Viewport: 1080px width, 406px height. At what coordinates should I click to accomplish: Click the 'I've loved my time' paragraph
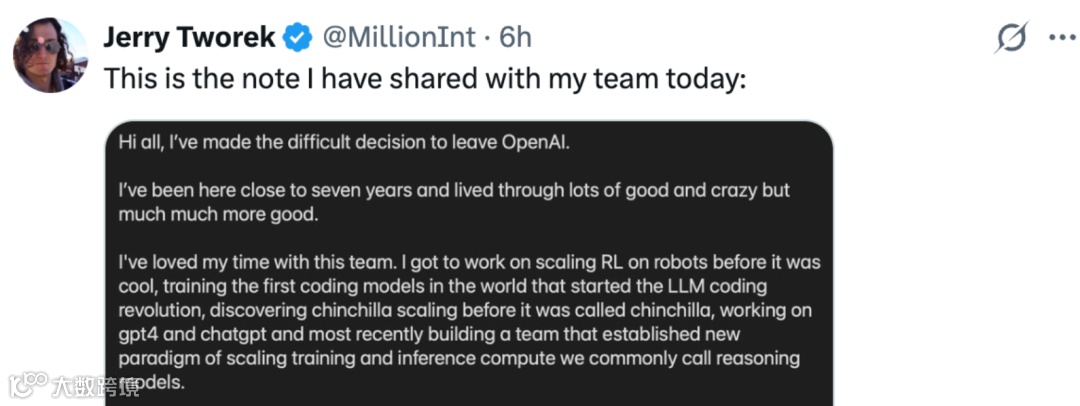468,263
